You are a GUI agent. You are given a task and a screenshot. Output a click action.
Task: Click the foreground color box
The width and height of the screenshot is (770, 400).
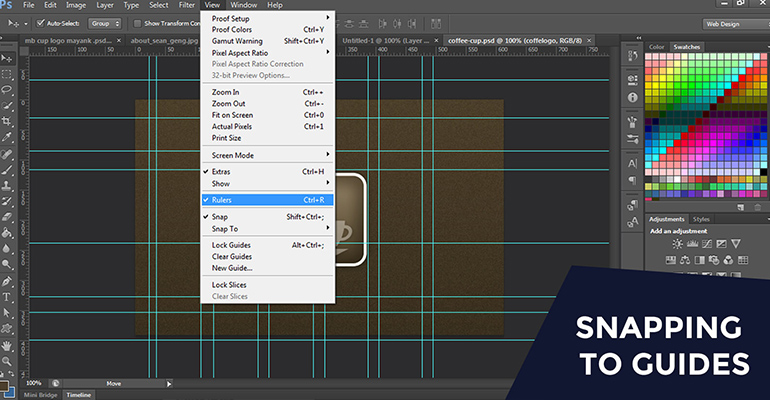pyautogui.click(x=3, y=386)
